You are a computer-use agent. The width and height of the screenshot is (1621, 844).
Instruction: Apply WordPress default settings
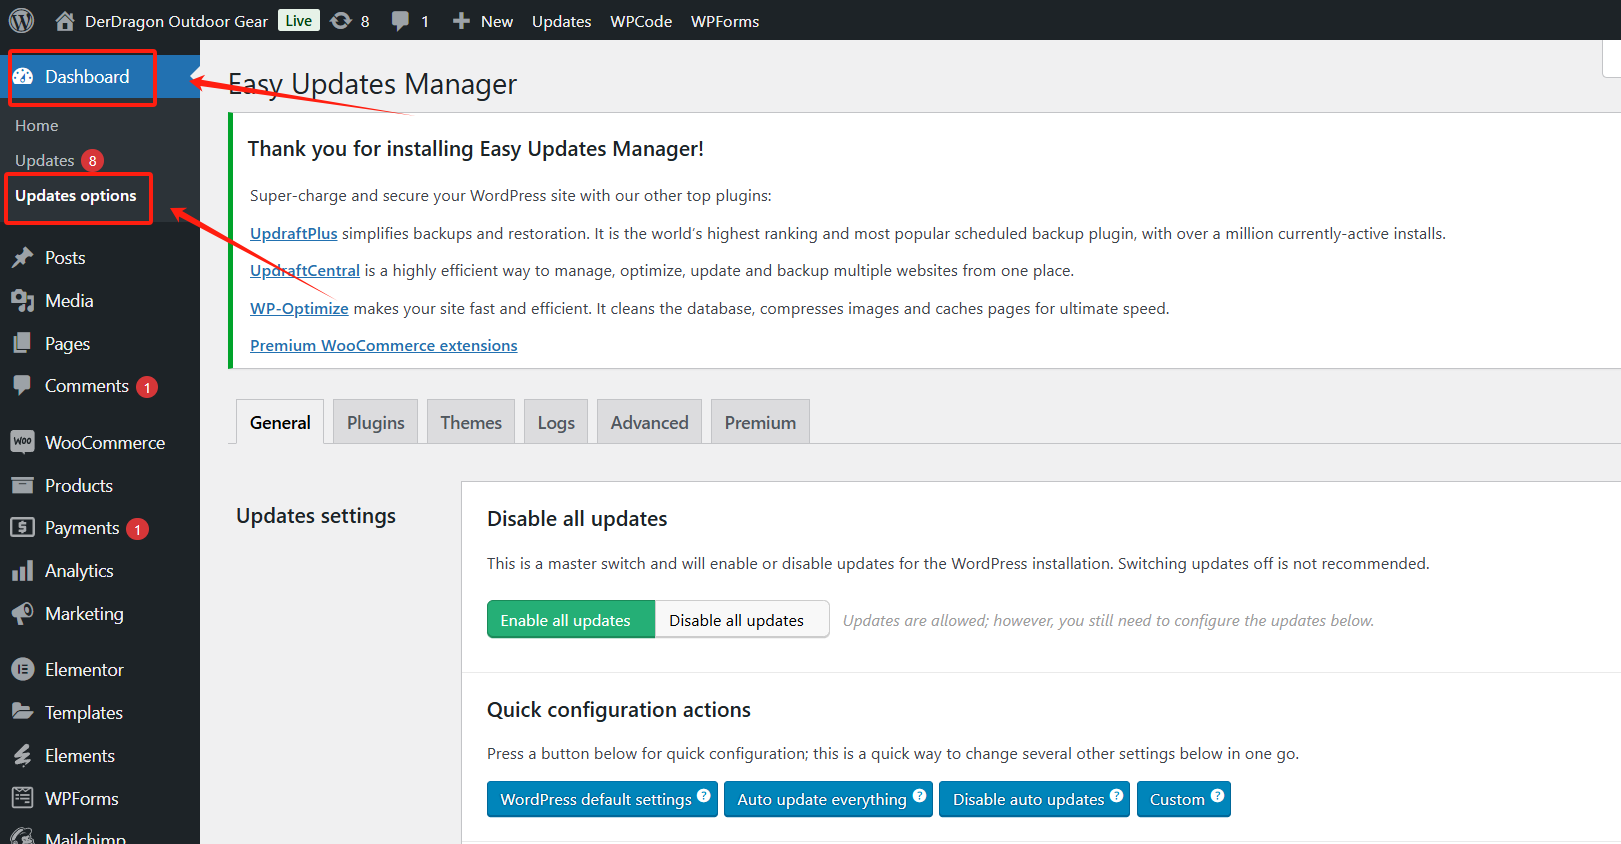pos(602,799)
